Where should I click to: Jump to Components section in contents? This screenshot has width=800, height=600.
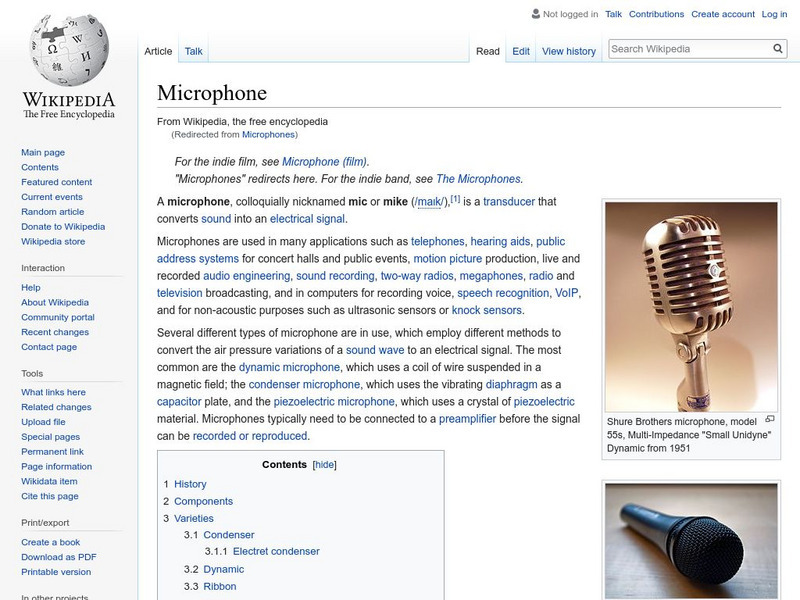(203, 501)
